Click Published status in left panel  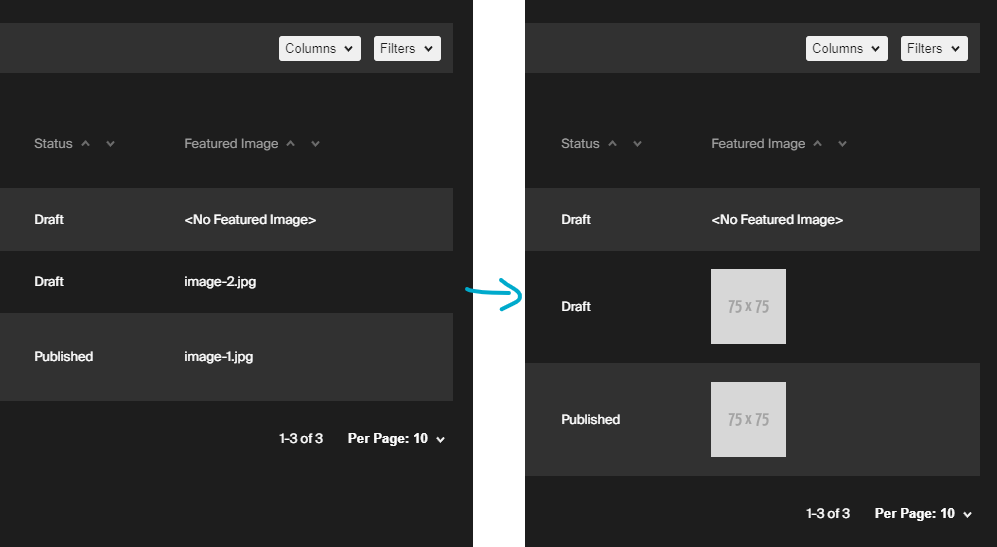point(64,356)
